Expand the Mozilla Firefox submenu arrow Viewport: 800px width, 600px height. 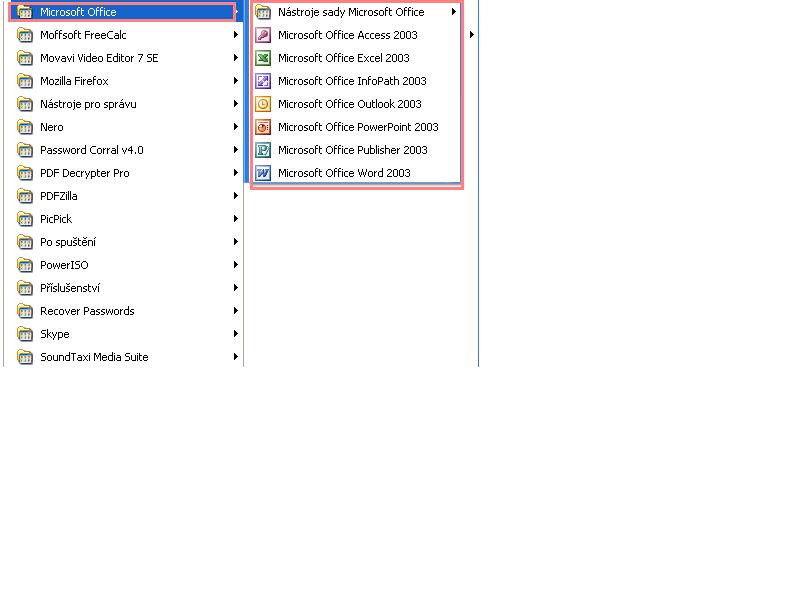tap(236, 80)
